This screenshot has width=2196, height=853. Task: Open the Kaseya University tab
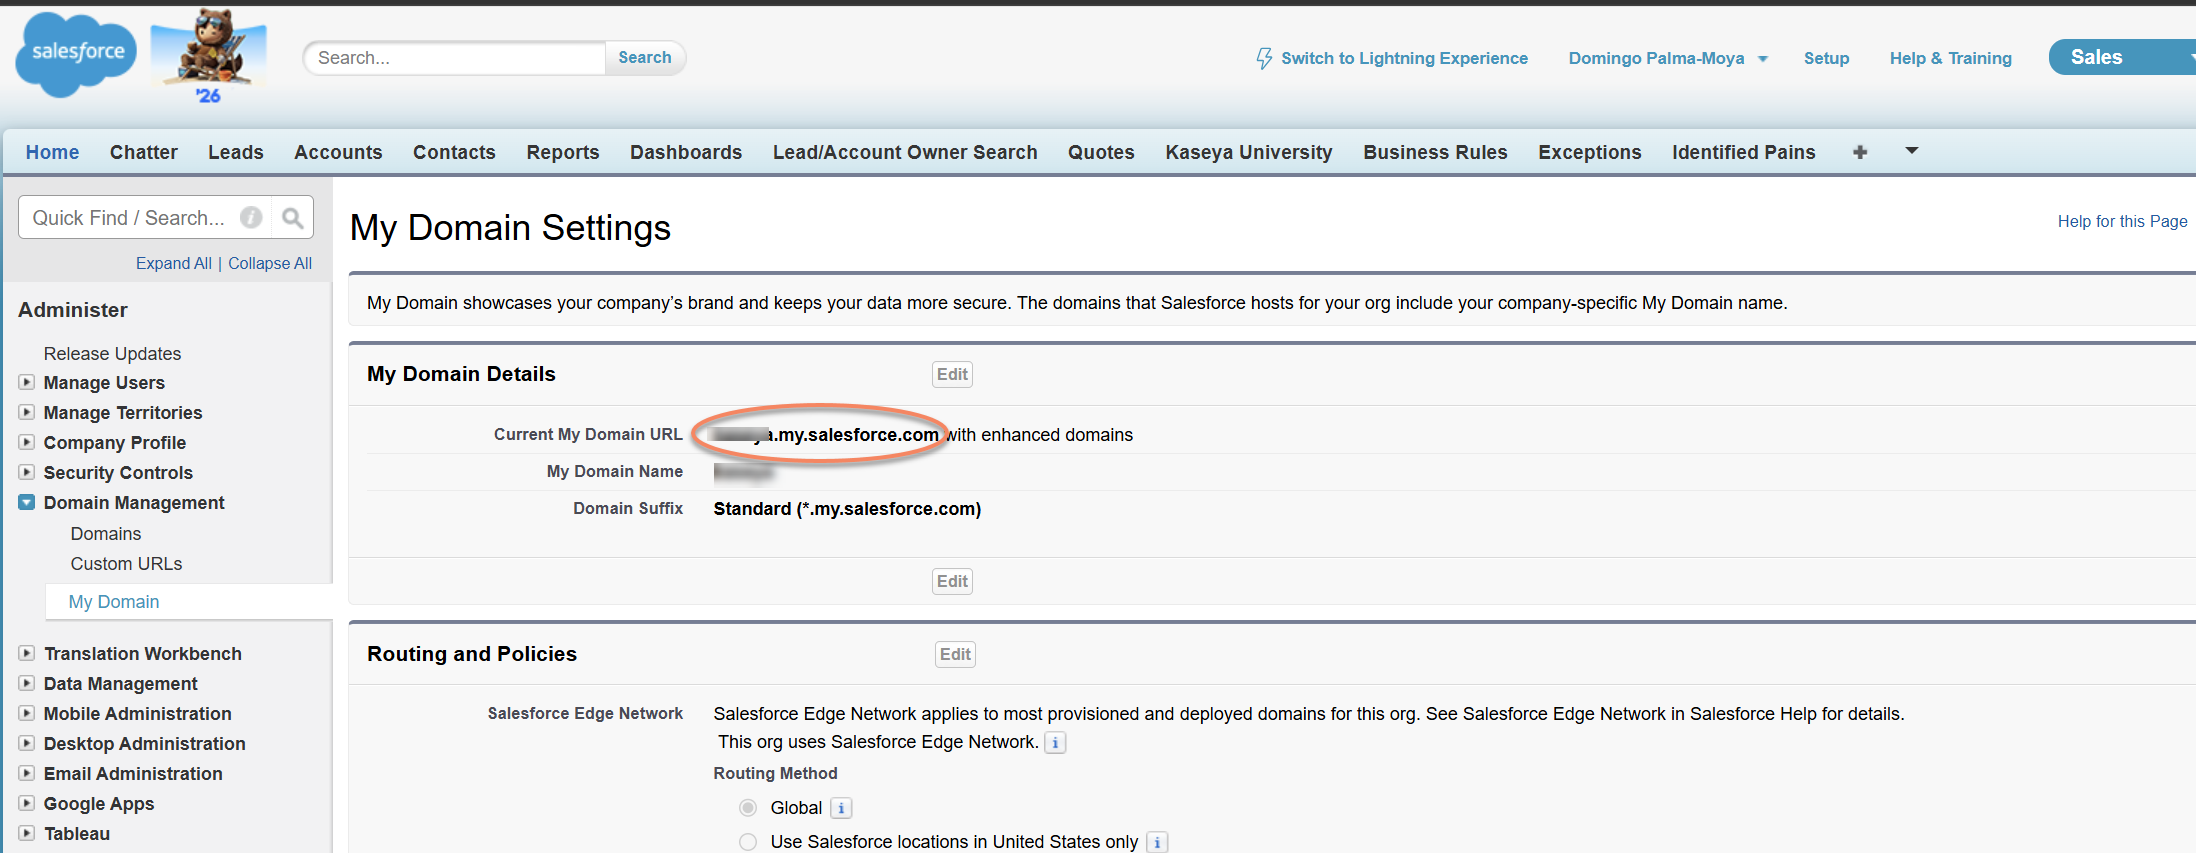coord(1249,152)
